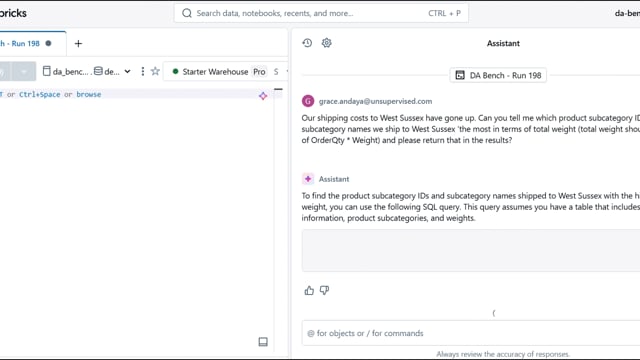Open the kebab more-options menu

pyautogui.click(x=142, y=71)
